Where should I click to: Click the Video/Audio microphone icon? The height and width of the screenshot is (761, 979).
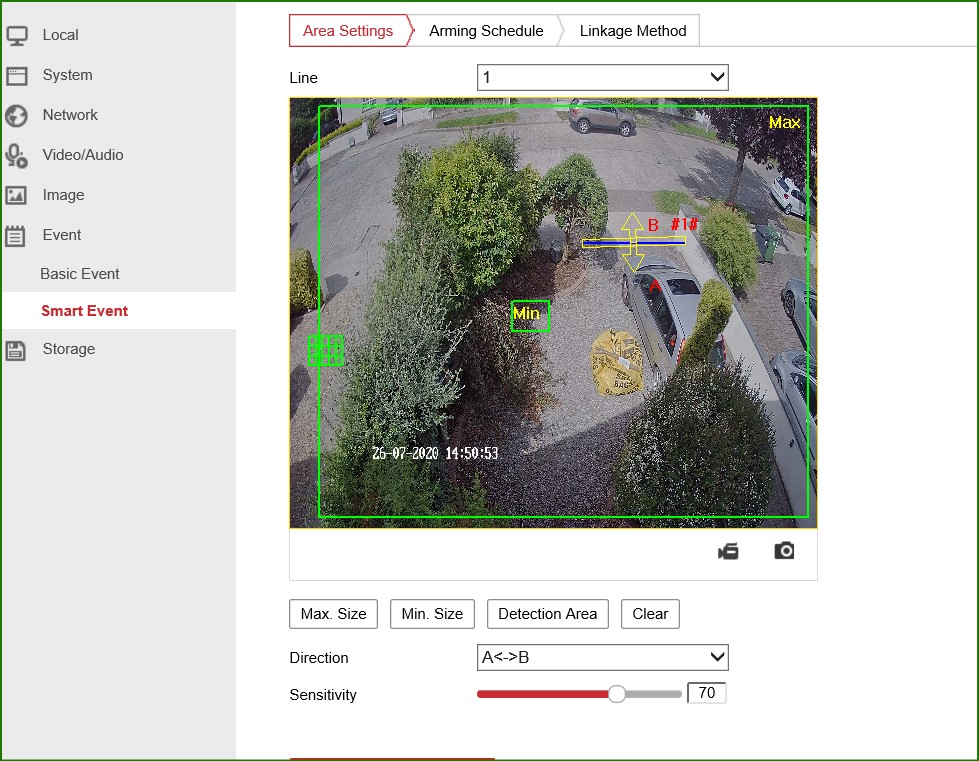pos(17,155)
